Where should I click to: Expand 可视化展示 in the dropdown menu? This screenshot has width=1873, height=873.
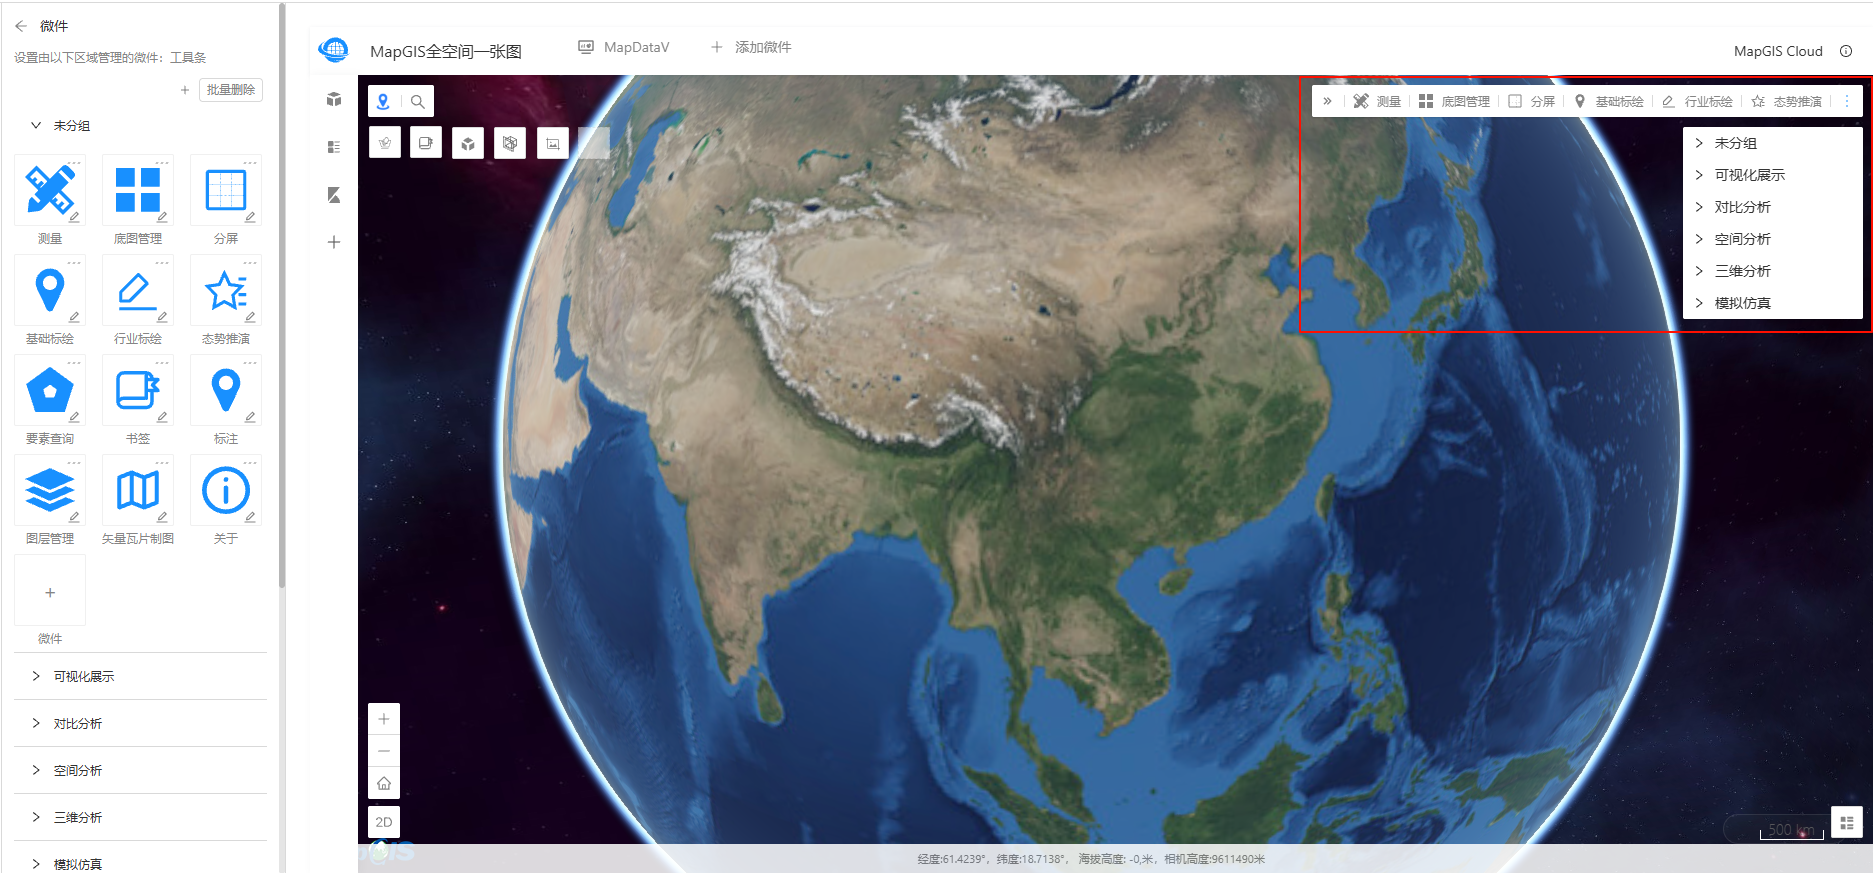coord(1772,175)
